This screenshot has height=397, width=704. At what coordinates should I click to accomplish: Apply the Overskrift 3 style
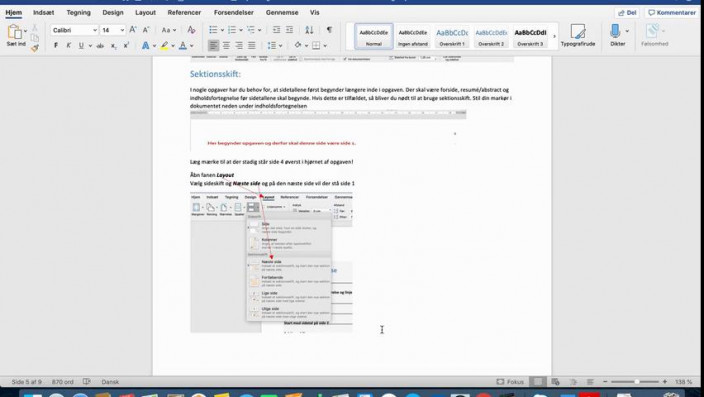click(x=530, y=36)
